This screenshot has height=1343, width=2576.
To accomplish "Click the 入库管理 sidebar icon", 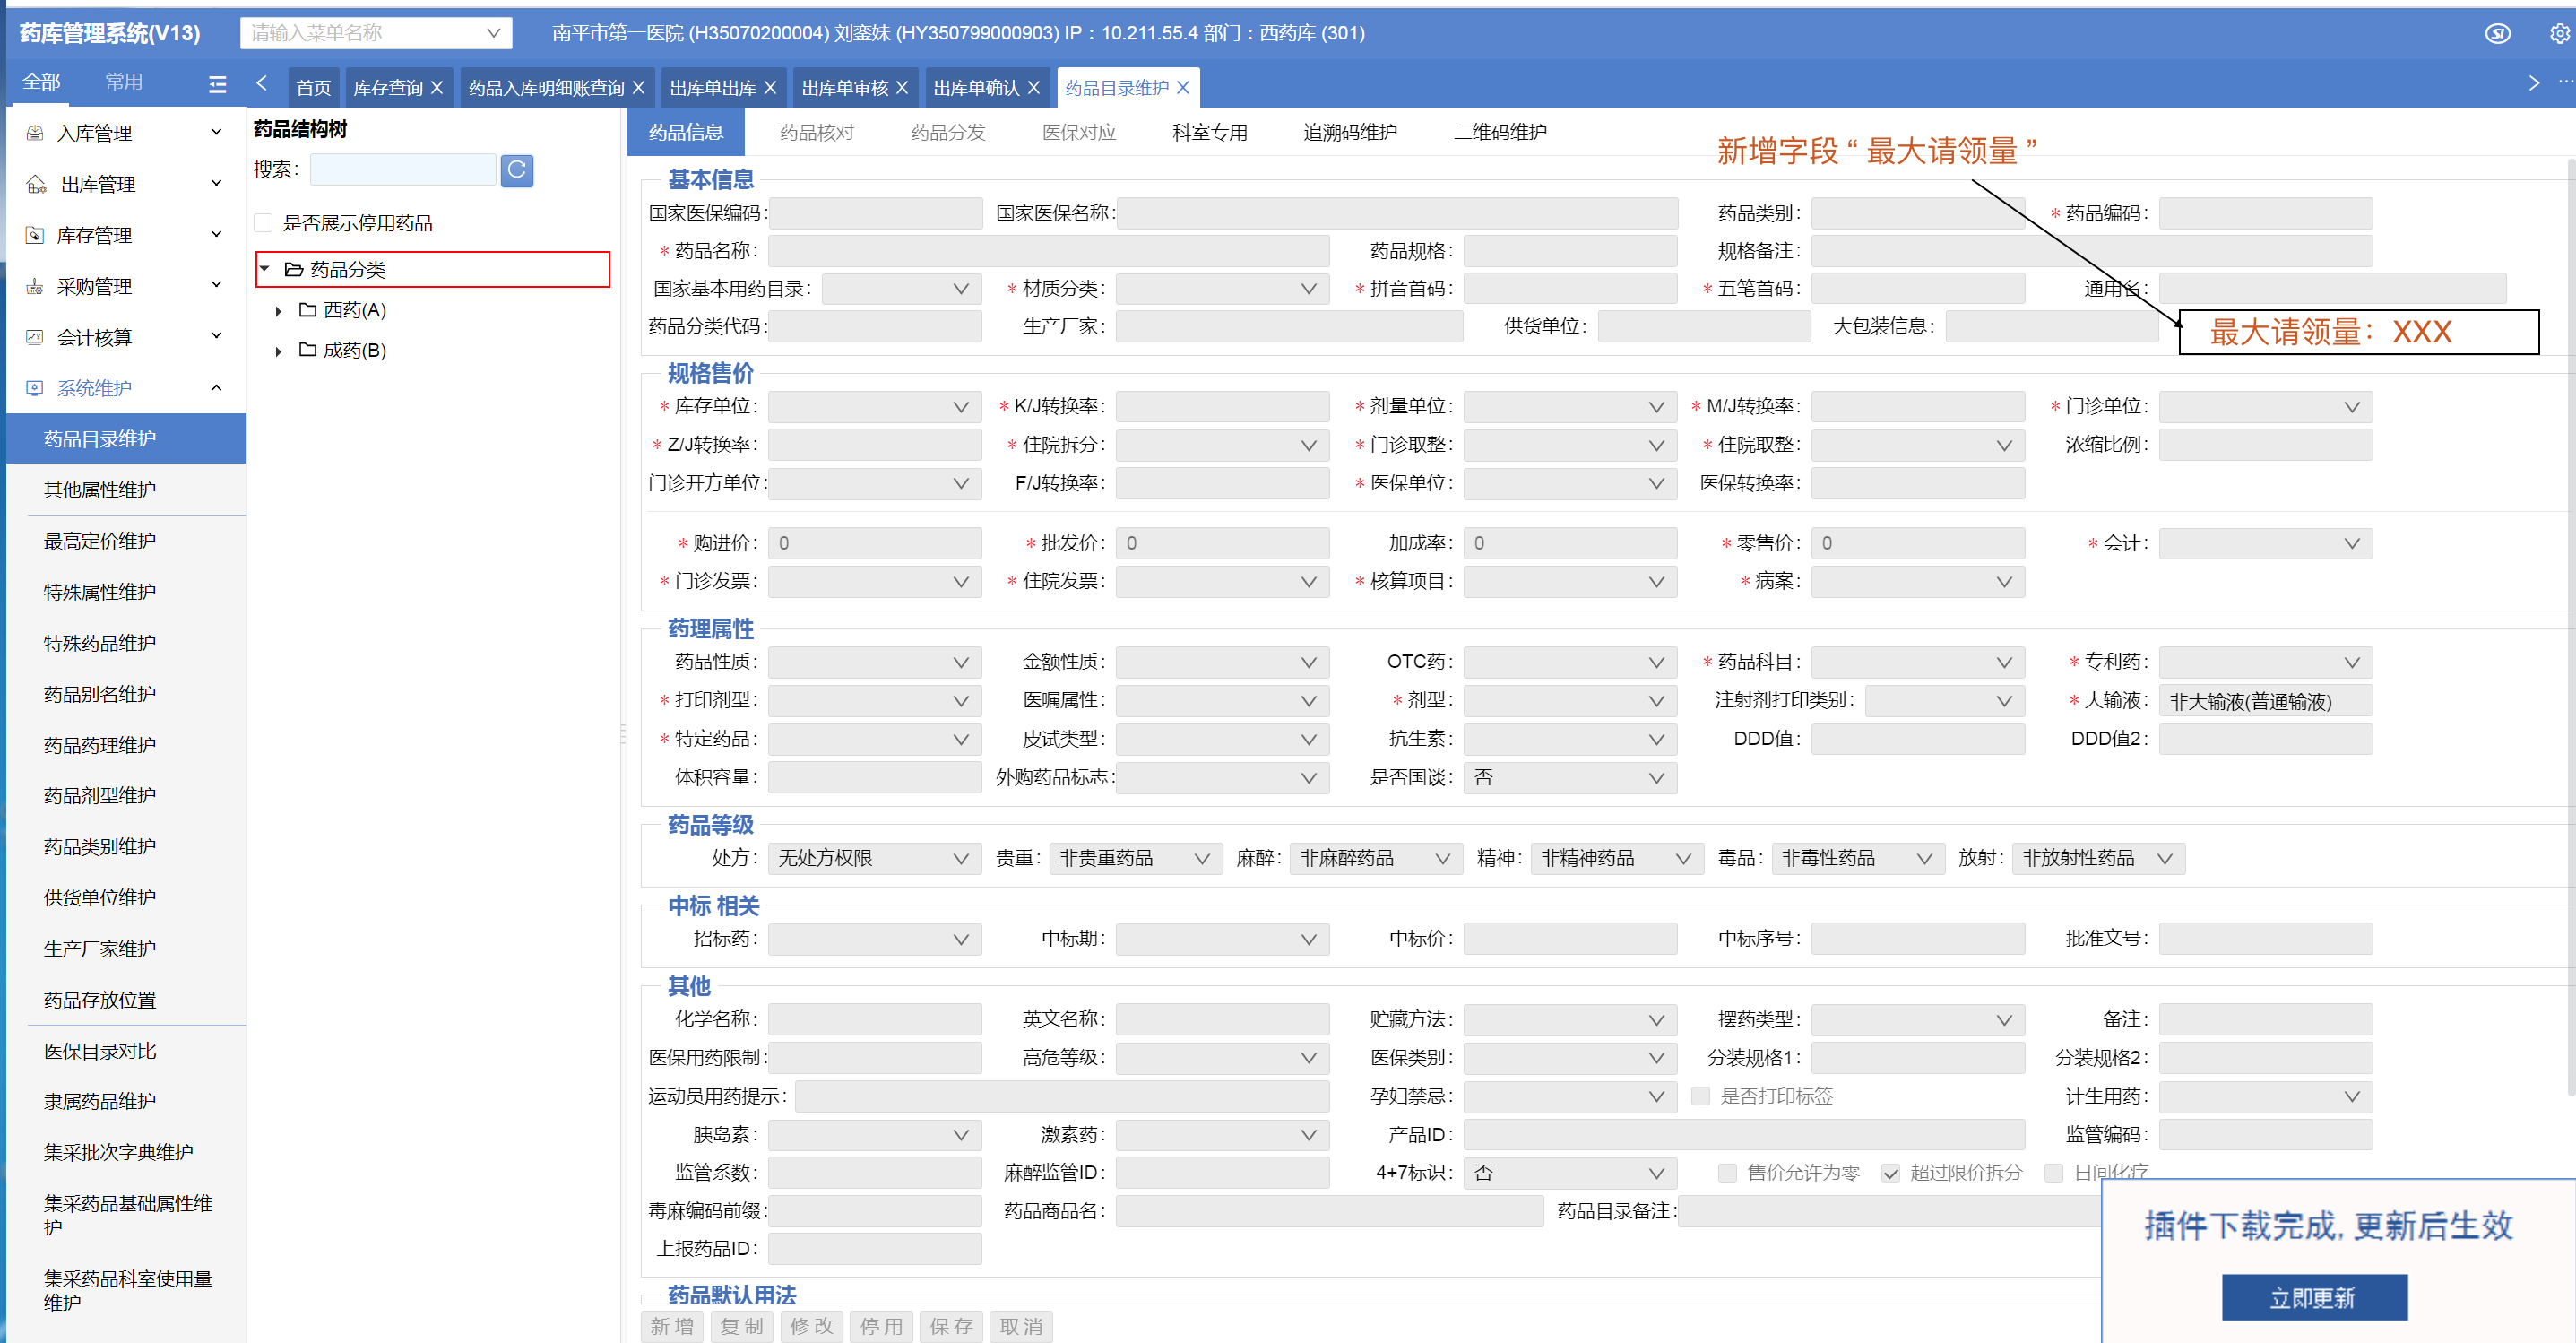I will 35,133.
